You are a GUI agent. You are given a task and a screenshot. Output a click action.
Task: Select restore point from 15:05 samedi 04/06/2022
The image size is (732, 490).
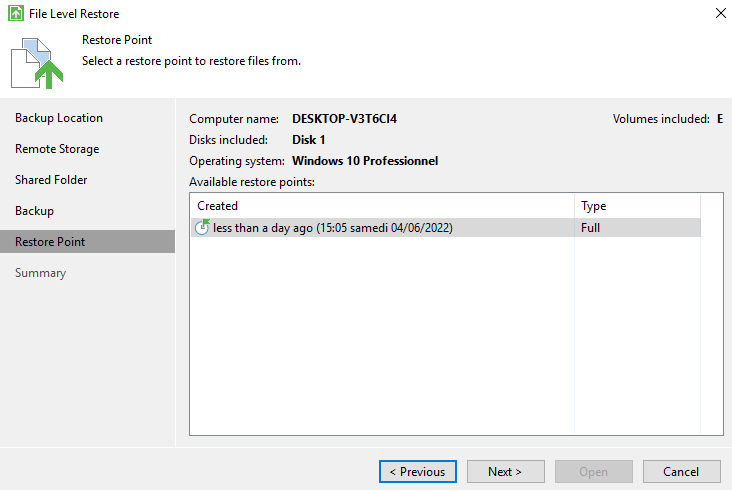coord(446,228)
